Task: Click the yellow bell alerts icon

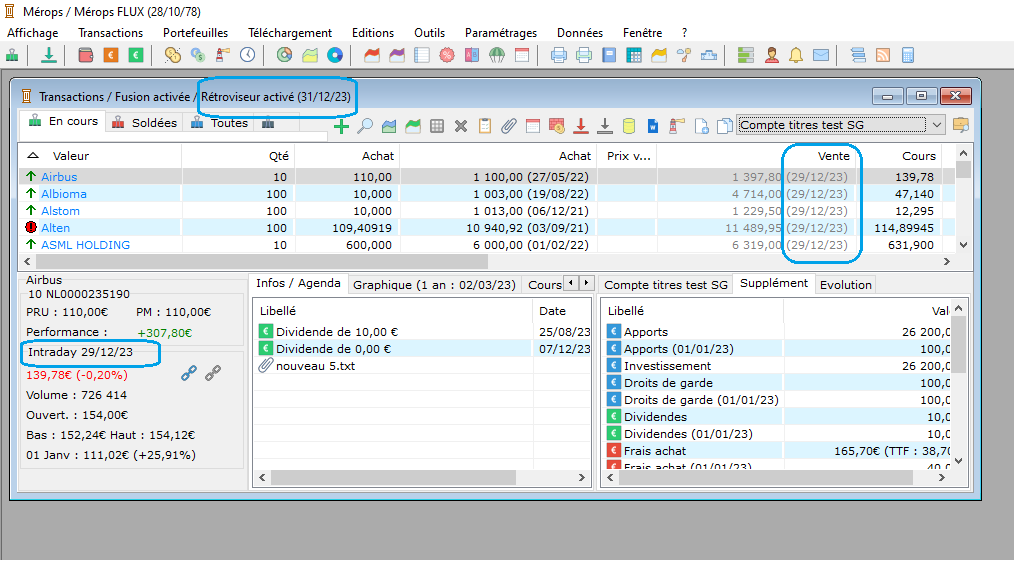Action: [796, 56]
